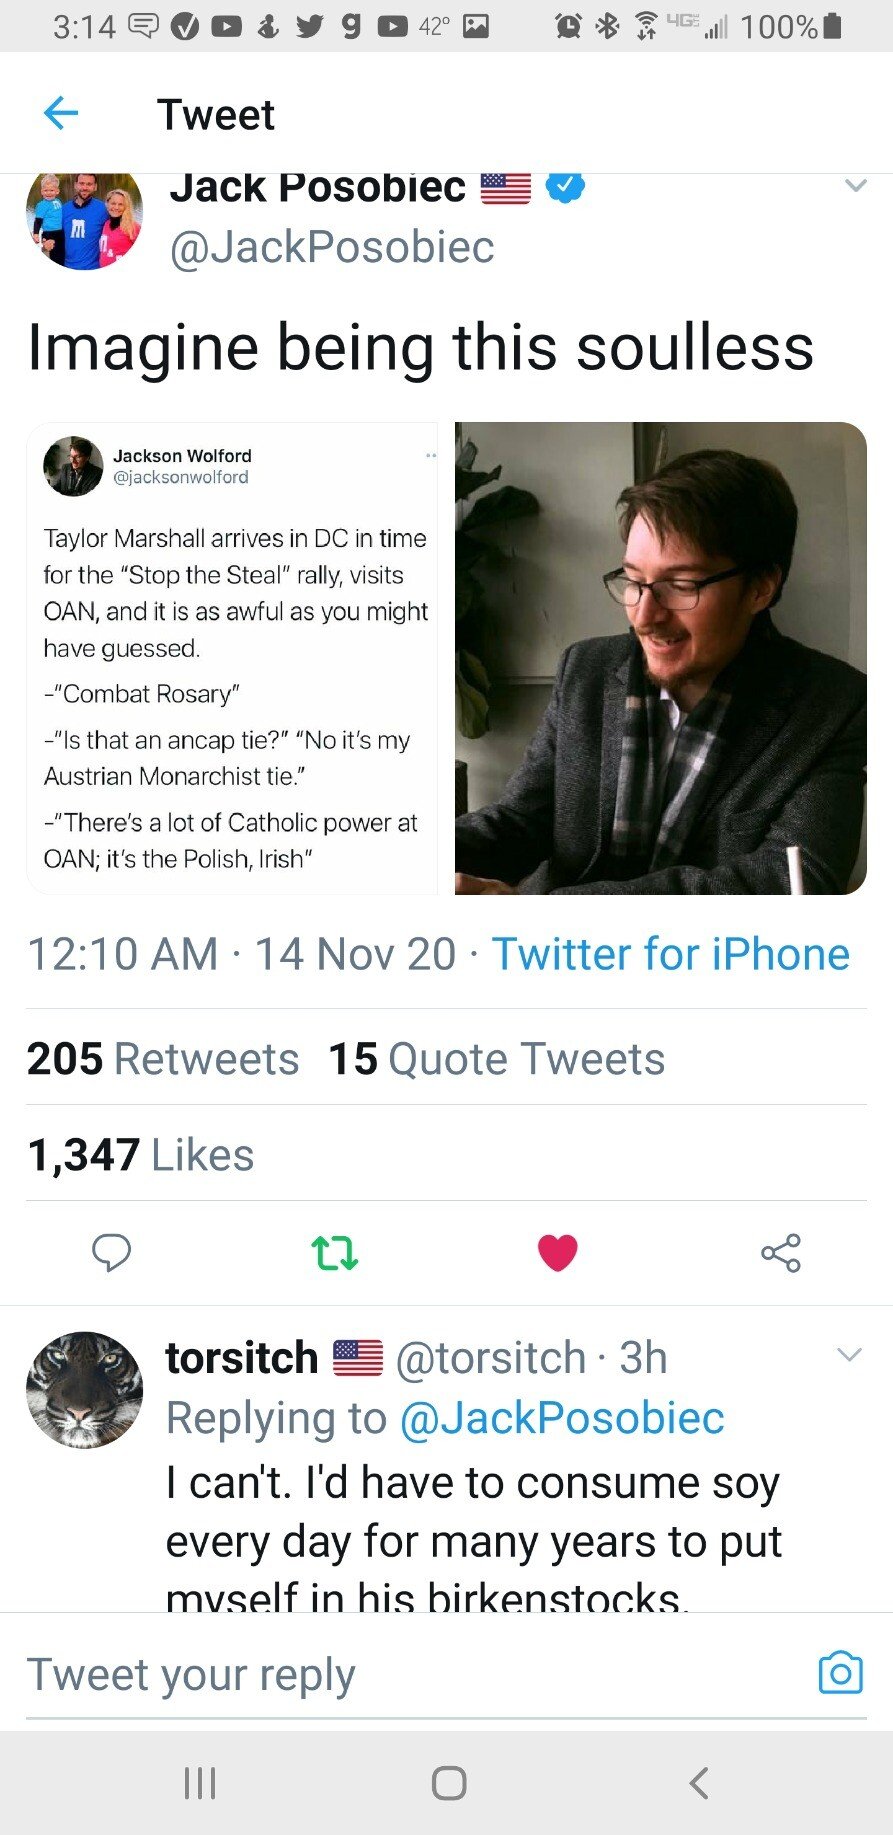Tap the Android recent apps button
Image resolution: width=893 pixels, height=1835 pixels.
coord(200,1782)
